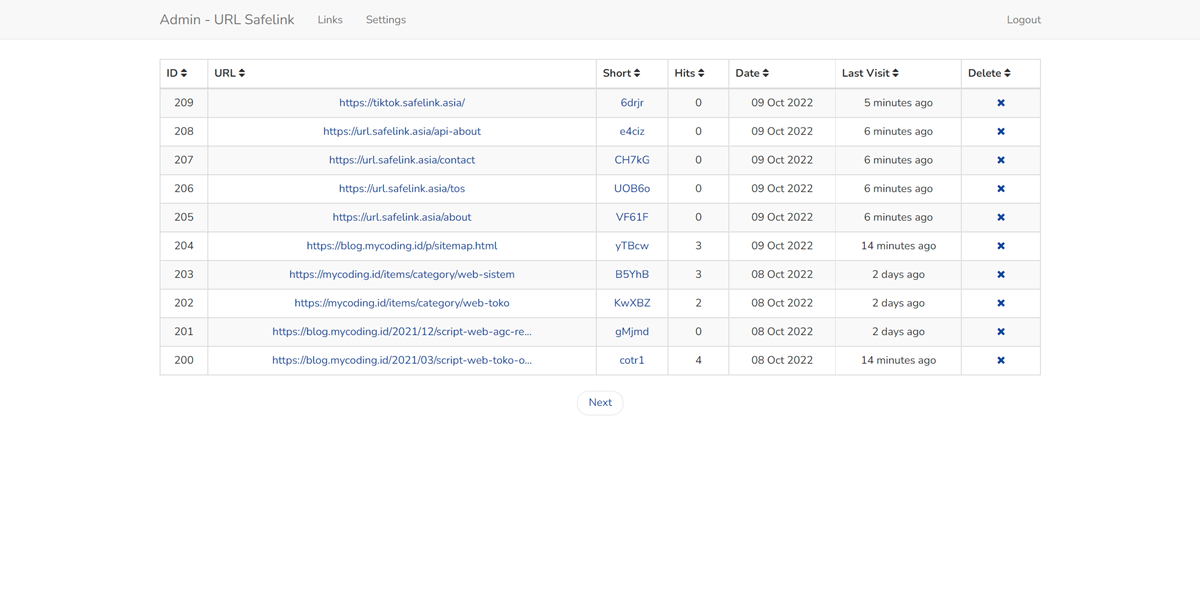Click the '5 minutes ago' last visit cell

[x=898, y=103]
